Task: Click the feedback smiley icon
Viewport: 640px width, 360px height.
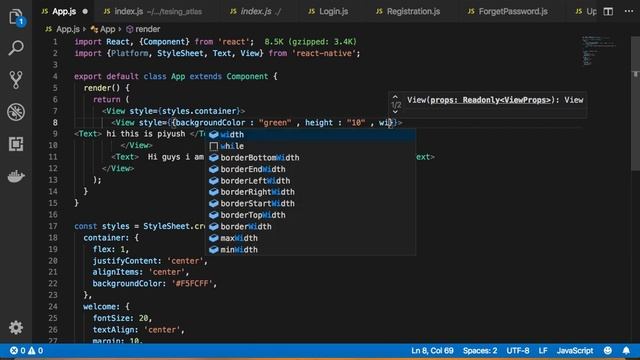Action: pyautogui.click(x=608, y=350)
